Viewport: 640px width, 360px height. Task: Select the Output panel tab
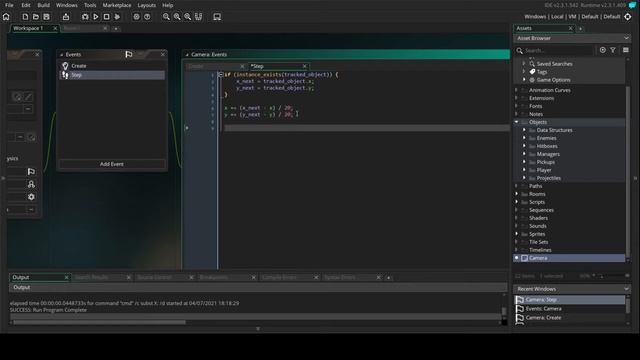tap(20, 277)
